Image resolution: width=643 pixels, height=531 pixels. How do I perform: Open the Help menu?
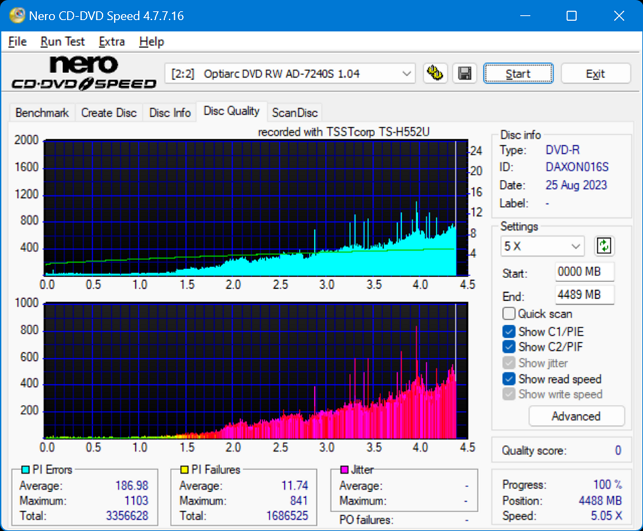151,41
